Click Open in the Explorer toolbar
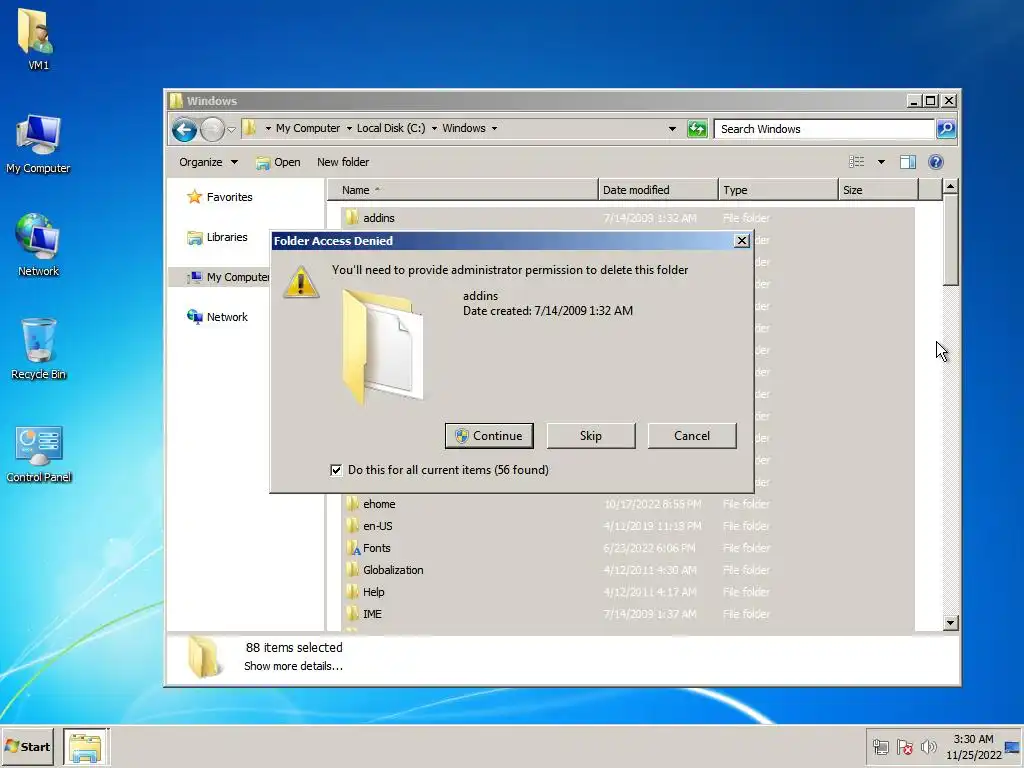 [x=278, y=162]
